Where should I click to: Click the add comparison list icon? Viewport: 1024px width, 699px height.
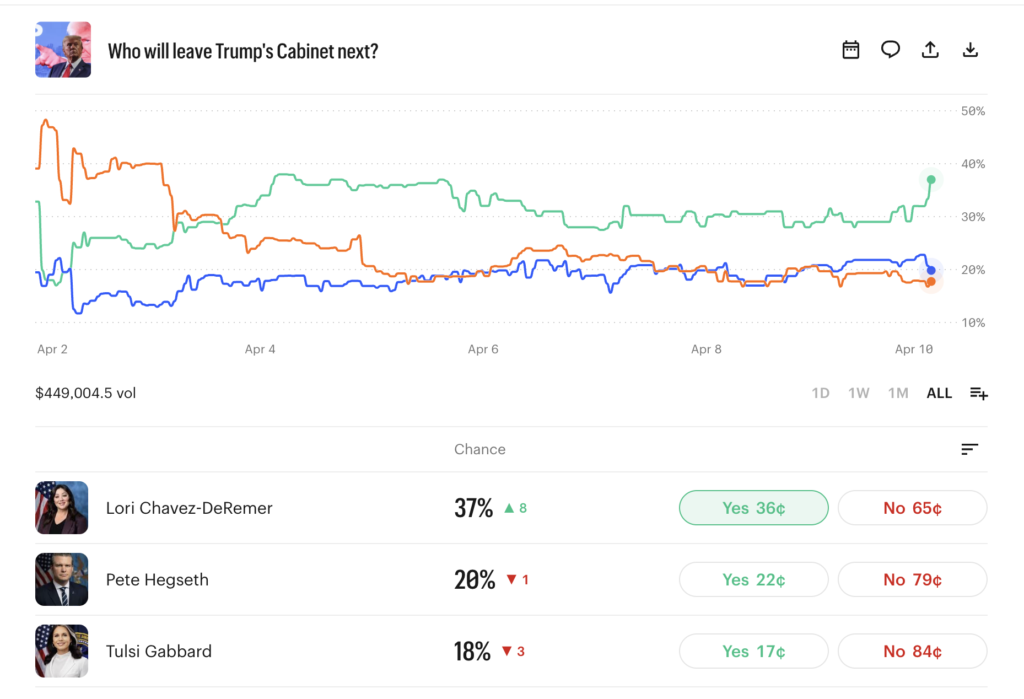click(979, 393)
